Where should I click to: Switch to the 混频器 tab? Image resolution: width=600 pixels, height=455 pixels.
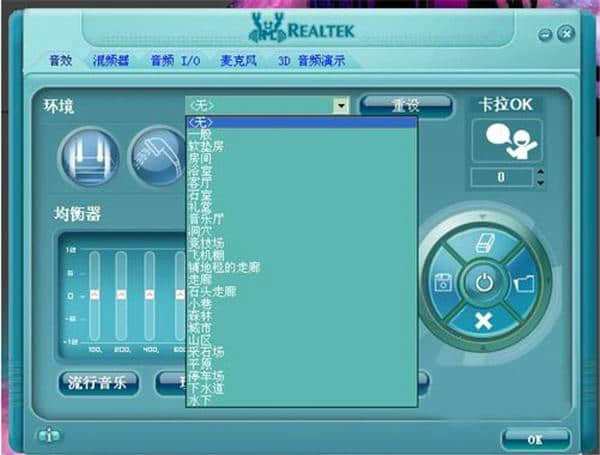[x=111, y=61]
